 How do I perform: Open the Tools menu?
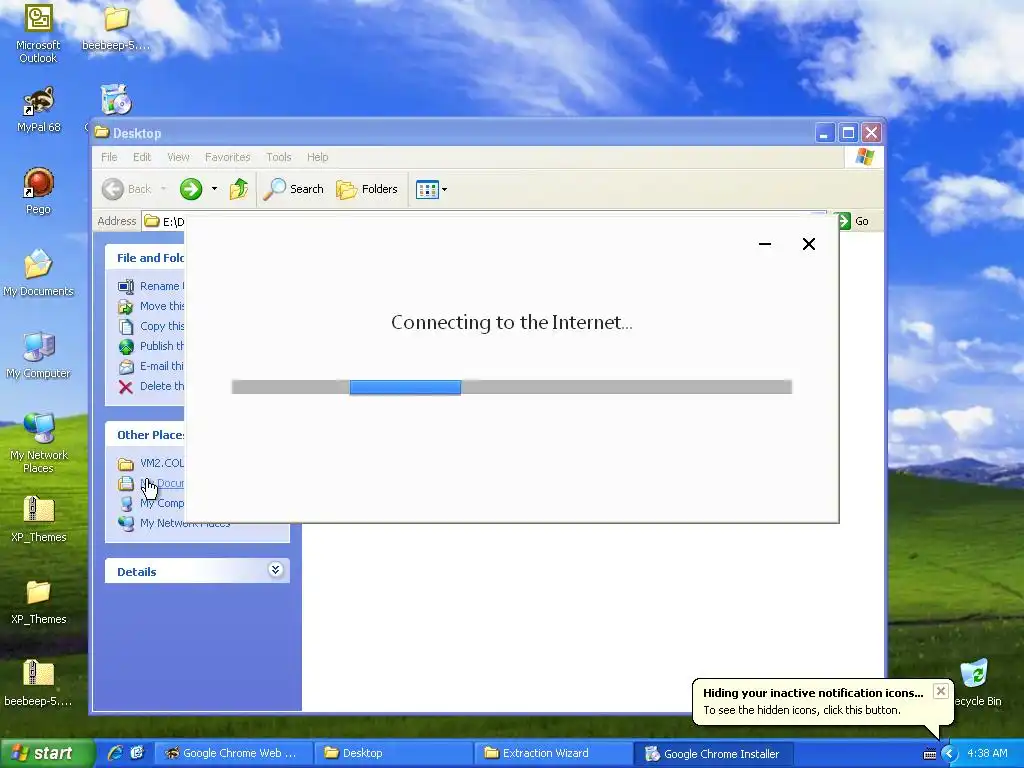click(278, 157)
